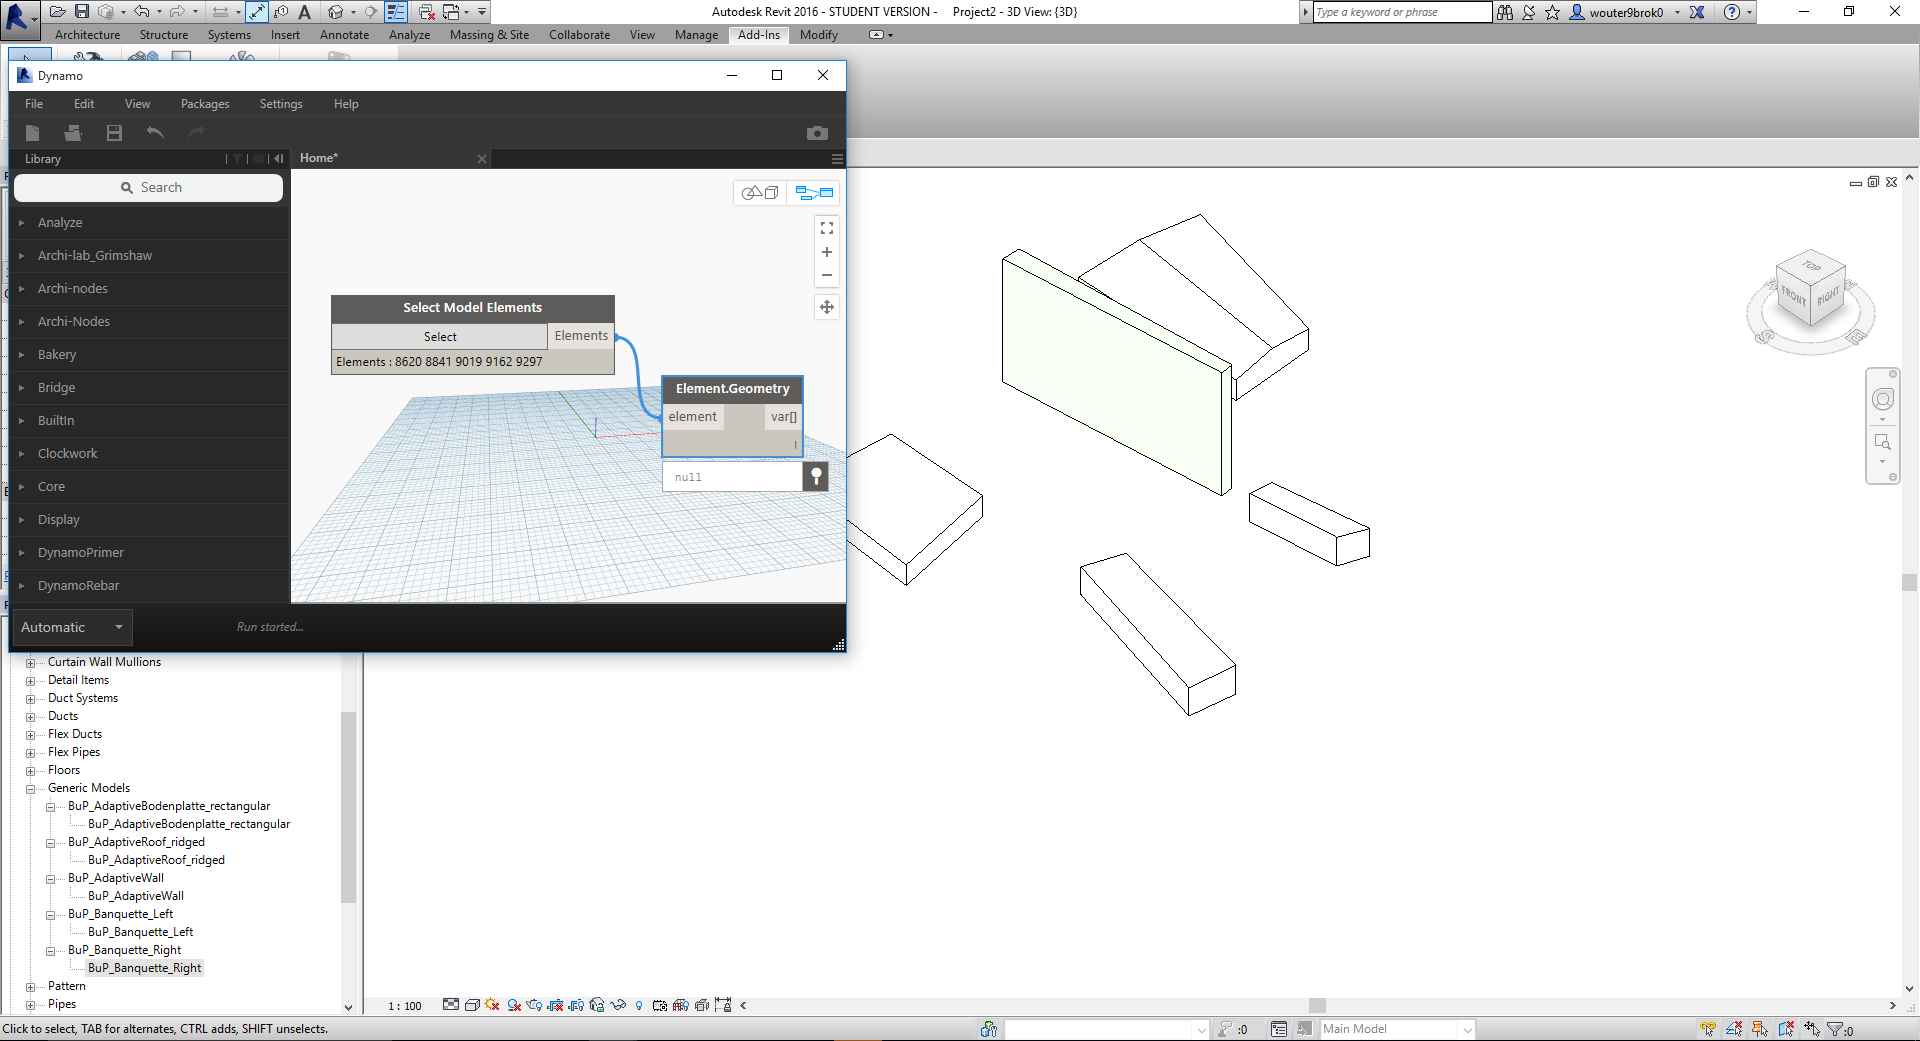Click Select button on Select Model Elements node
1920x1041 pixels.
pyautogui.click(x=440, y=337)
